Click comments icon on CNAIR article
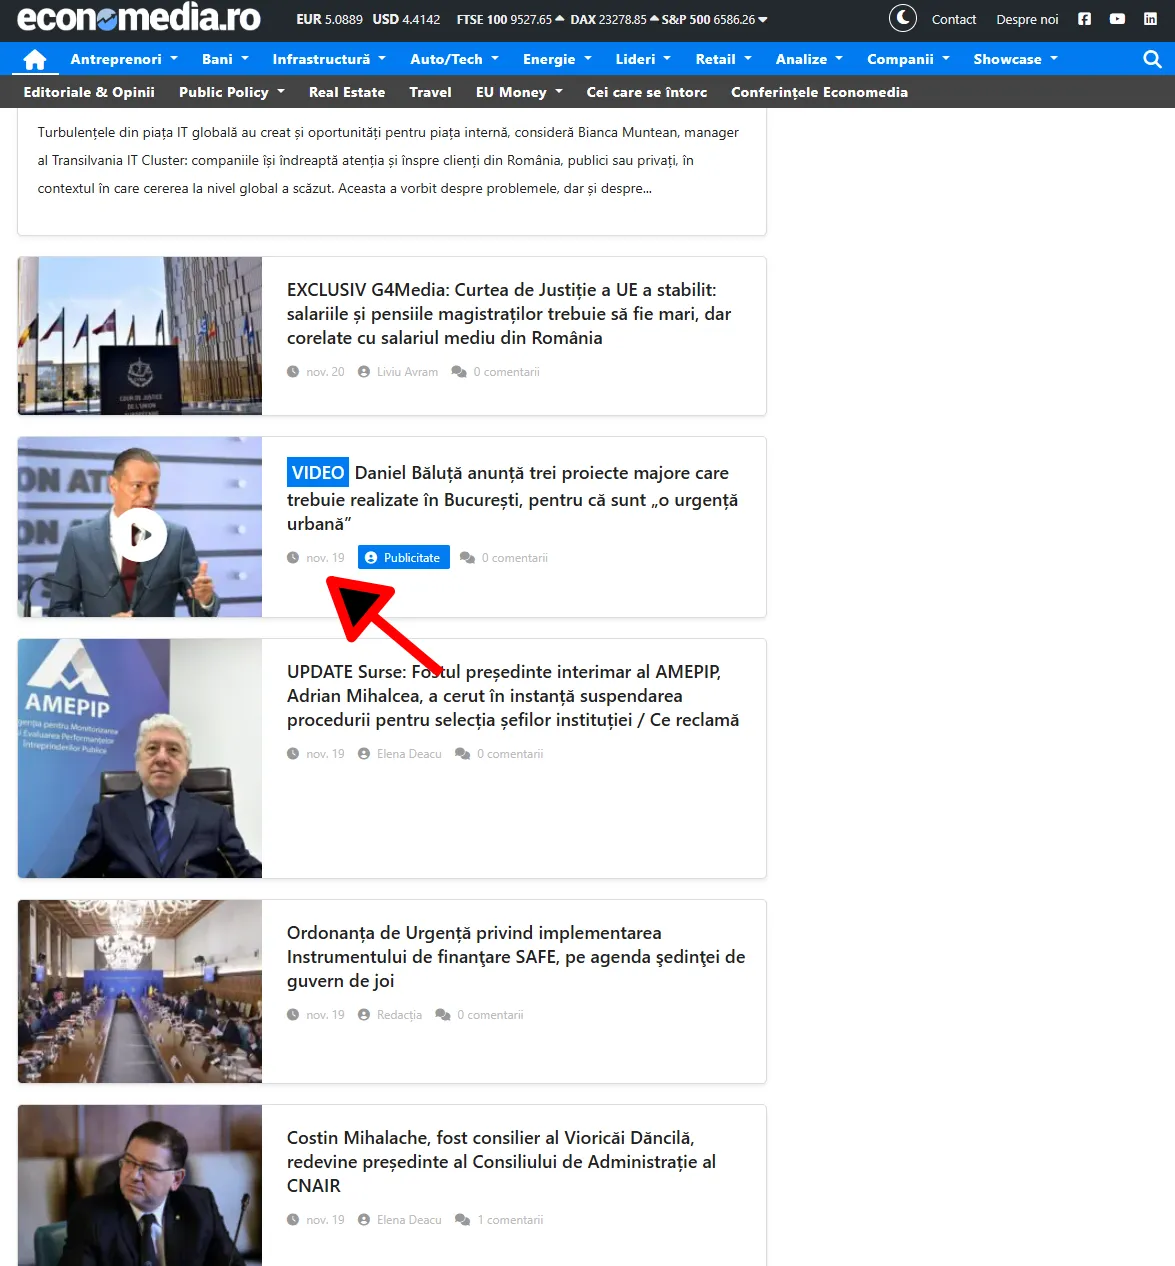Screen dimensions: 1175x1266 tap(462, 1220)
